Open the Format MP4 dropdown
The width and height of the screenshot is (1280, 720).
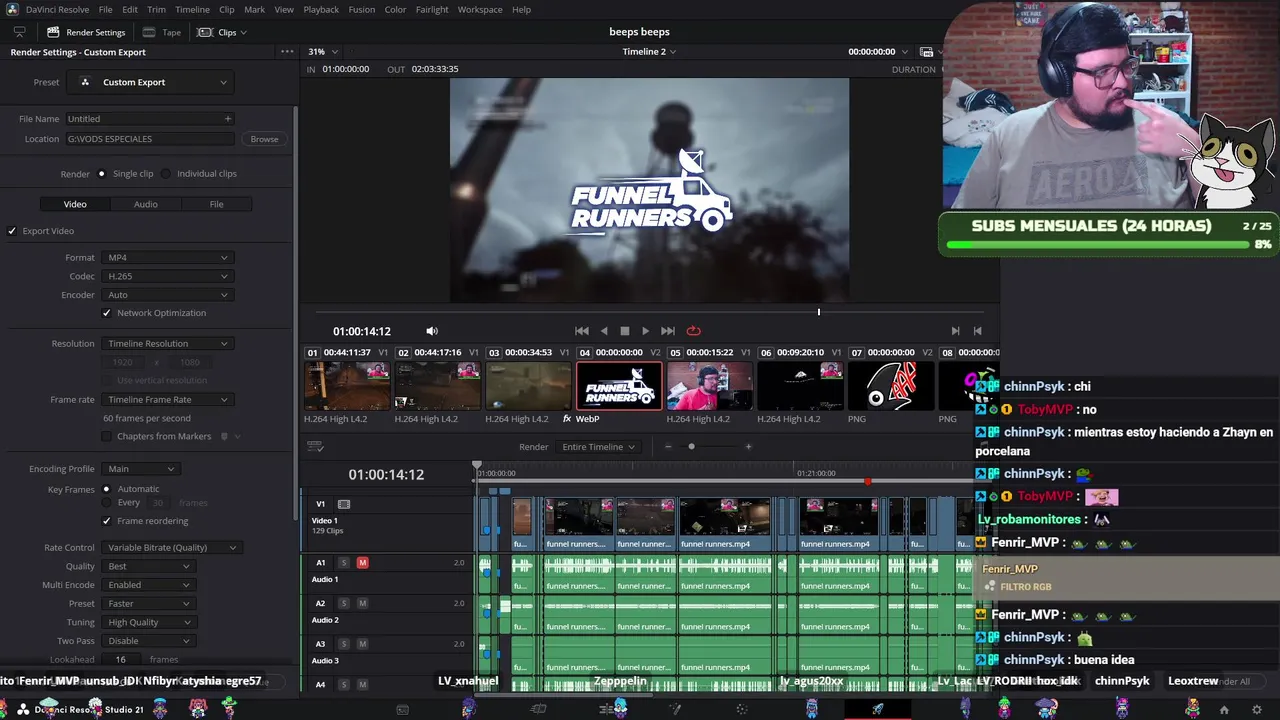click(166, 258)
